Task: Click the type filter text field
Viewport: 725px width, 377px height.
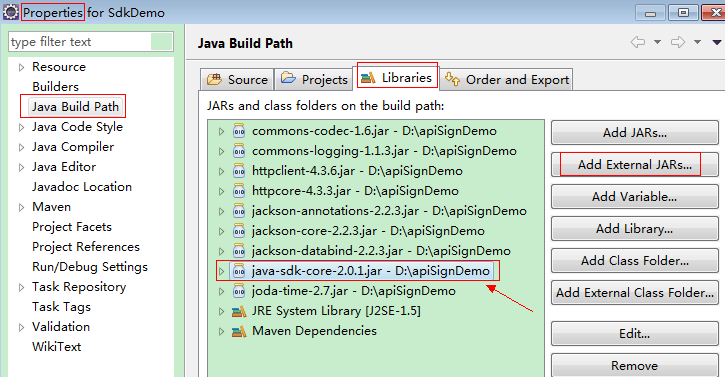Action: (x=80, y=42)
